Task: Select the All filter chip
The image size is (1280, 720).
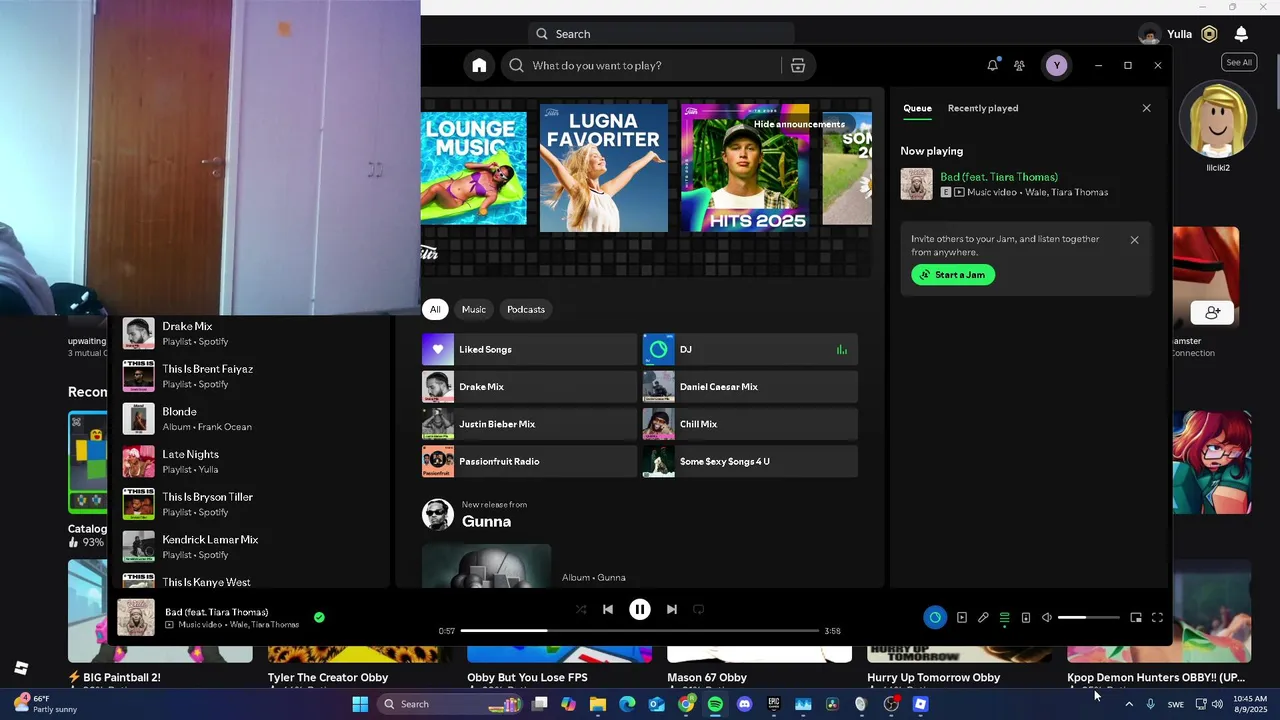Action: (x=435, y=309)
